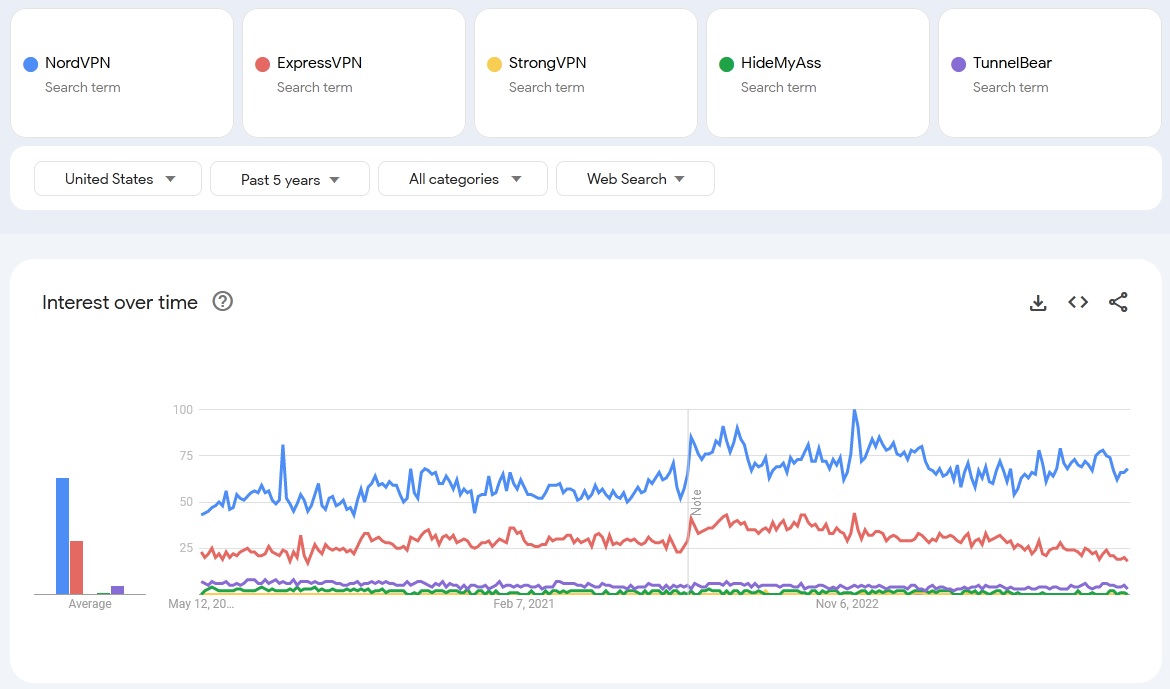Click the NordVPN blue color dot

click(x=31, y=64)
